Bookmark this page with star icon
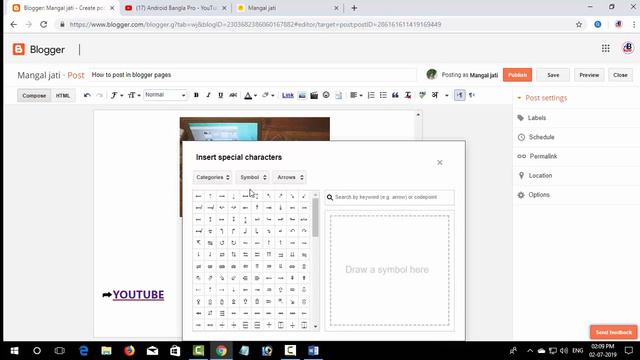The height and width of the screenshot is (360, 640). tap(579, 24)
